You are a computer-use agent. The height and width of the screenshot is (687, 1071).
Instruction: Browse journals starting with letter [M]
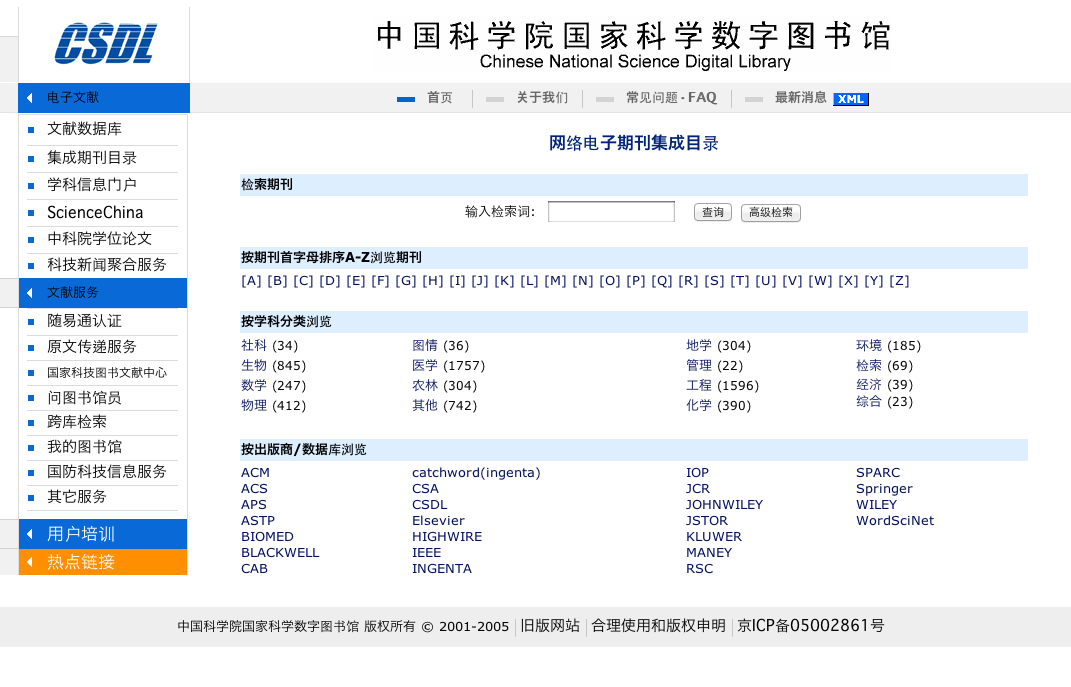click(555, 281)
